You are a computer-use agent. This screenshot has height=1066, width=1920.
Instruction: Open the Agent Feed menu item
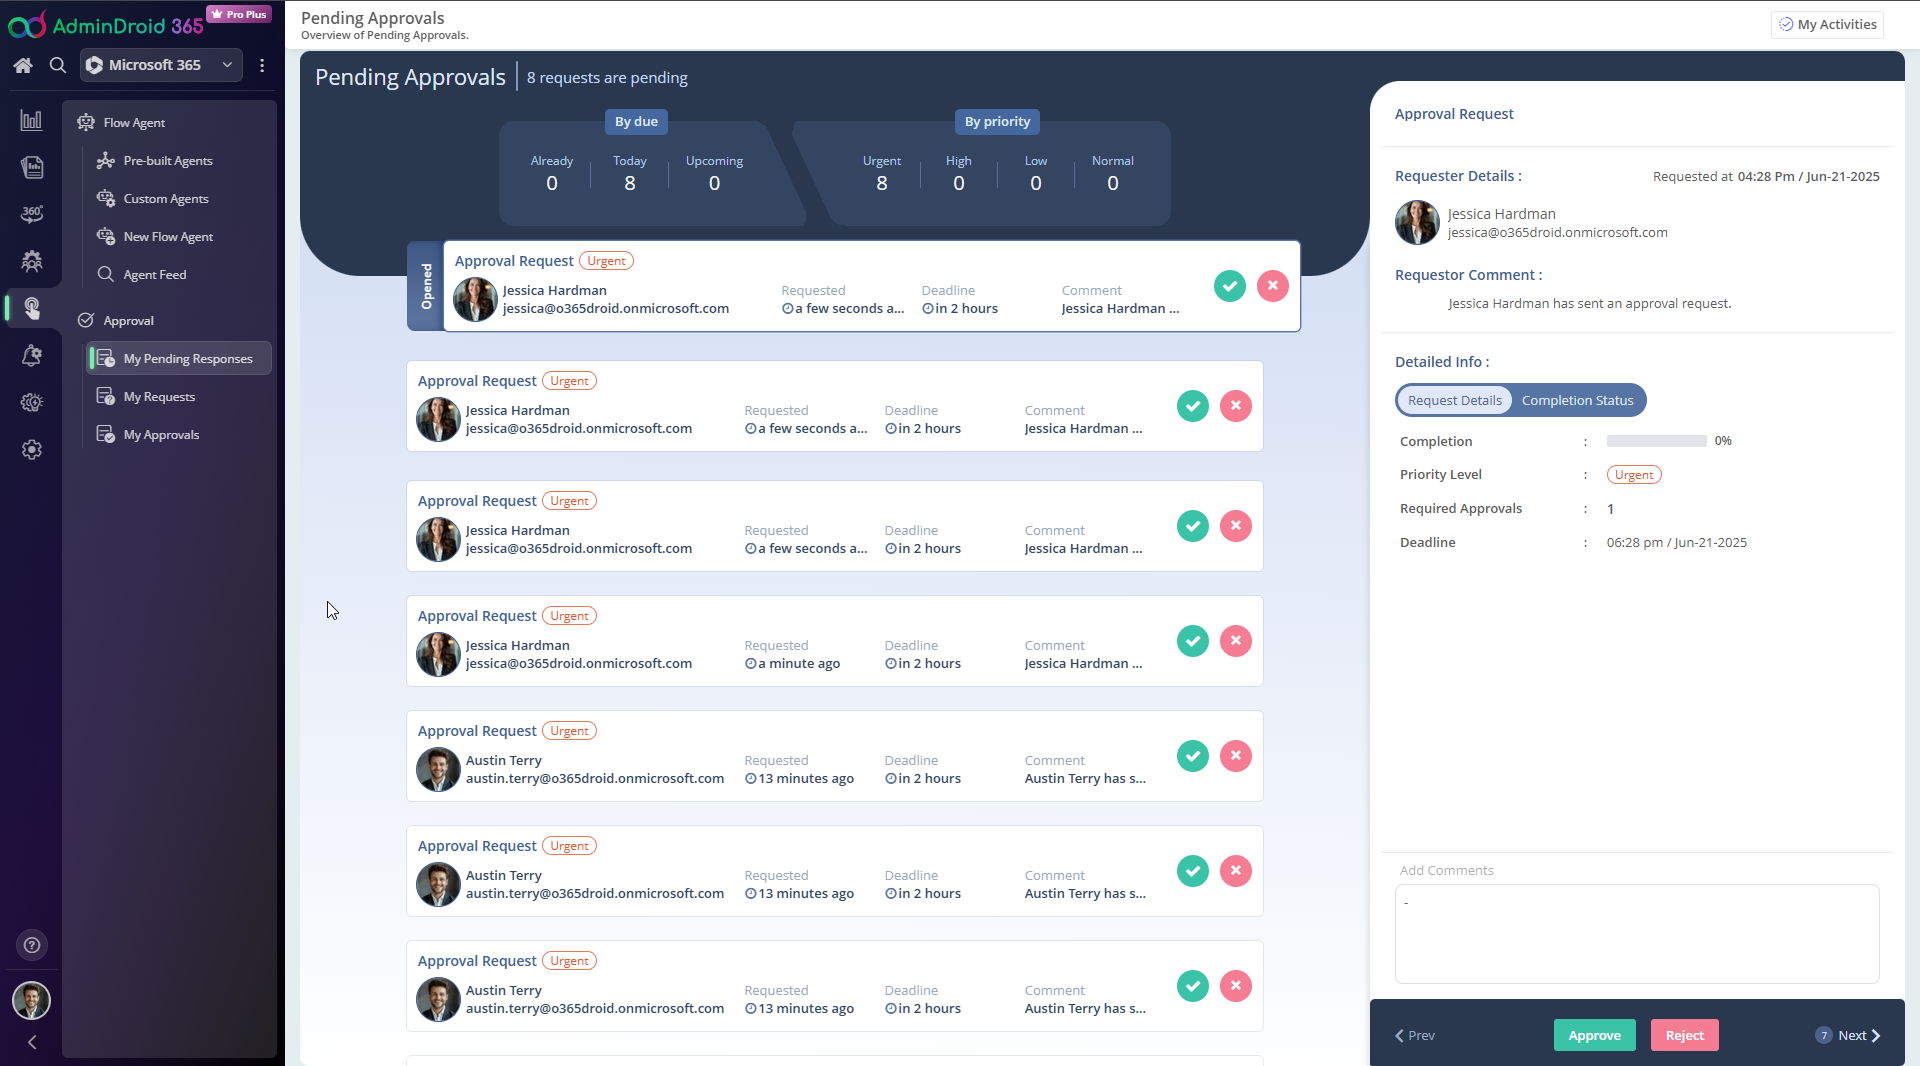click(154, 275)
